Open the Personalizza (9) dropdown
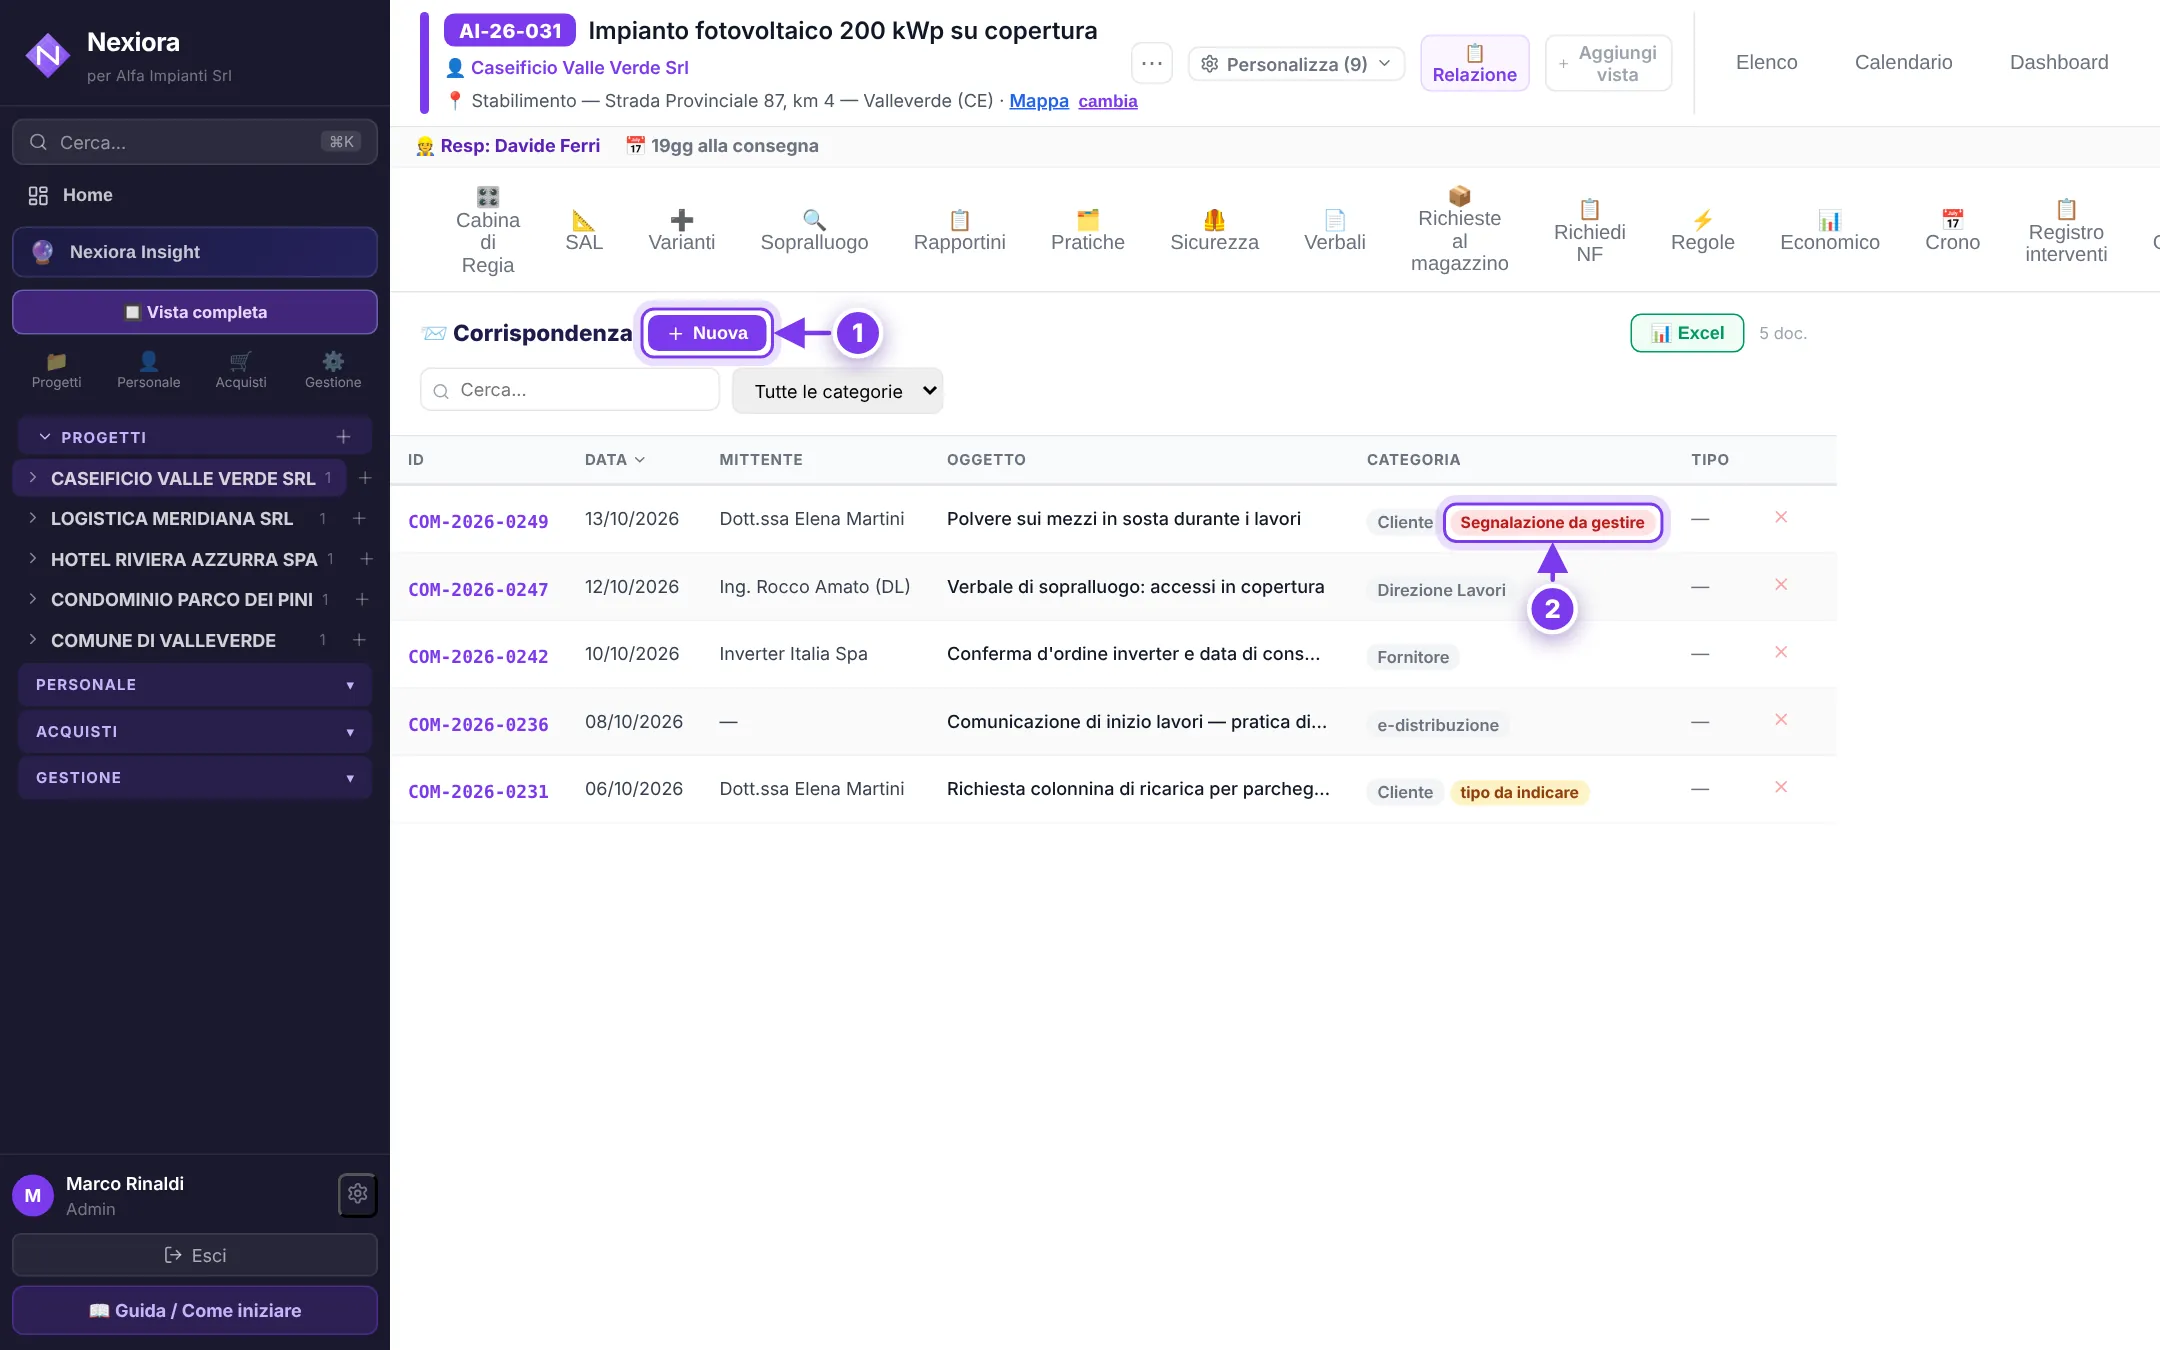2160x1350 pixels. pyautogui.click(x=1296, y=64)
